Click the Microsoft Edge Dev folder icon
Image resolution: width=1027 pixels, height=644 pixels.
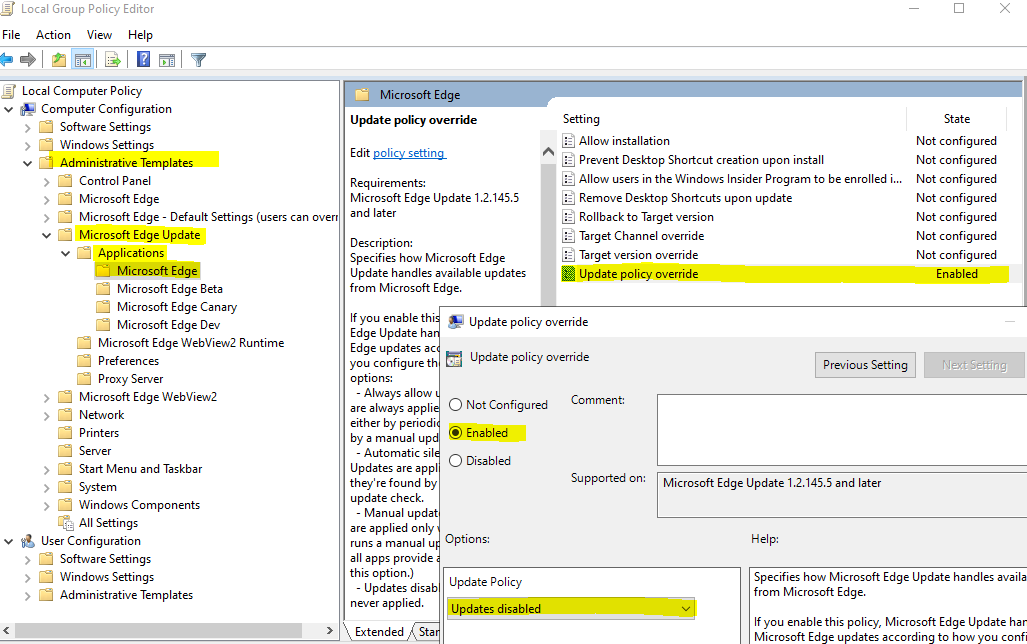click(x=103, y=325)
